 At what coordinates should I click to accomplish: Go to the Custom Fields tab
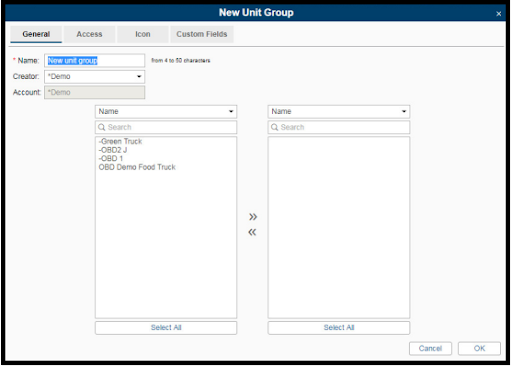tap(202, 34)
